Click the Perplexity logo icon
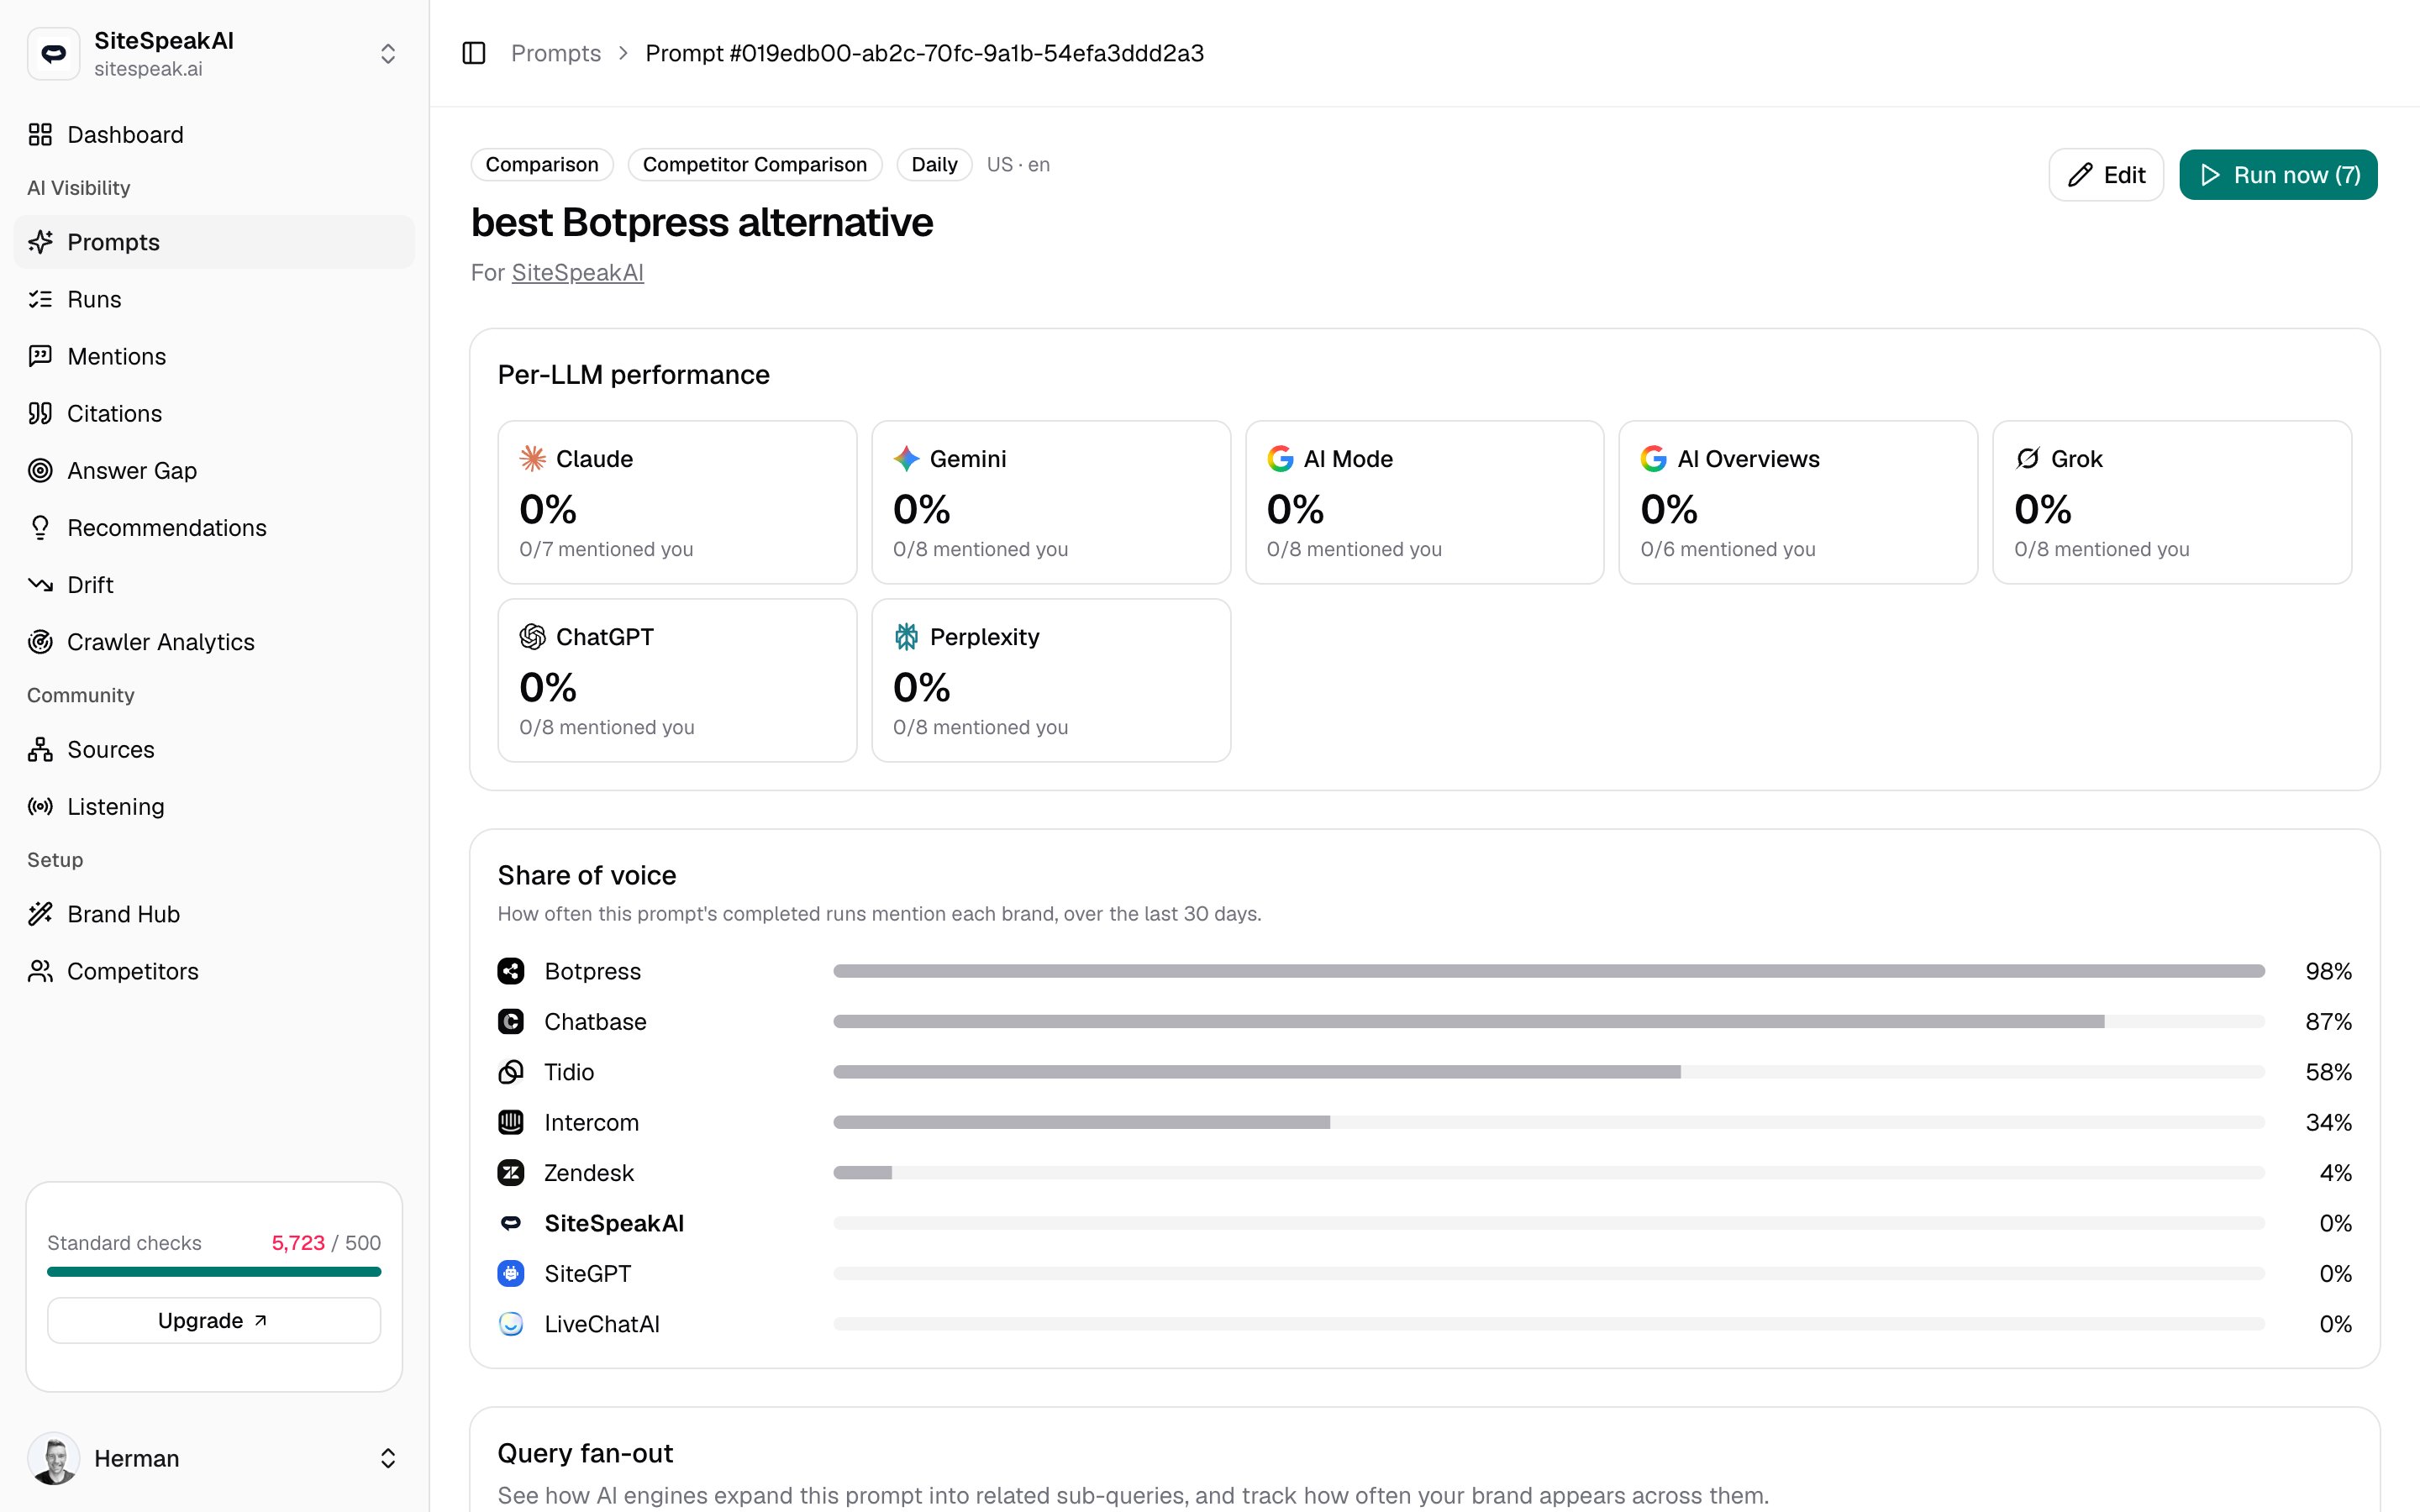 906,636
